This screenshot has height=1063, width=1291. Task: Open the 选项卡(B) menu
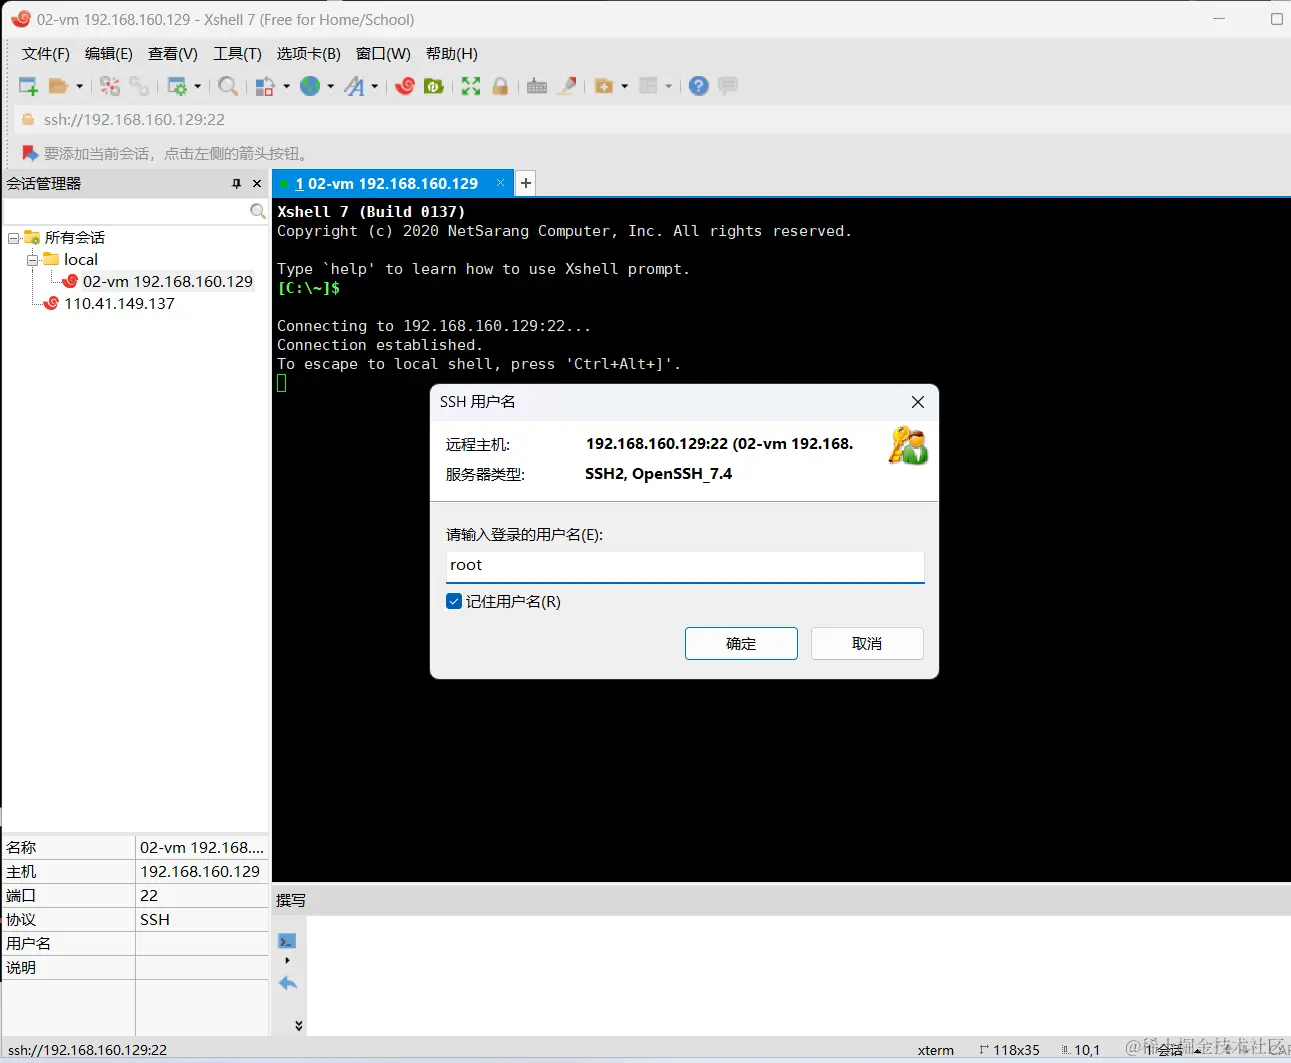[309, 54]
